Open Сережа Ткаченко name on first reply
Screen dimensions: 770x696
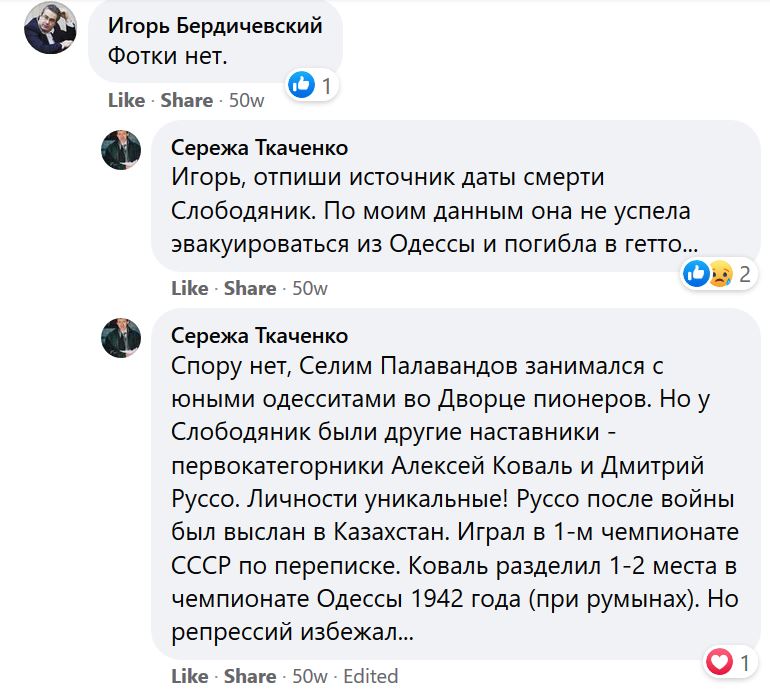[259, 147]
